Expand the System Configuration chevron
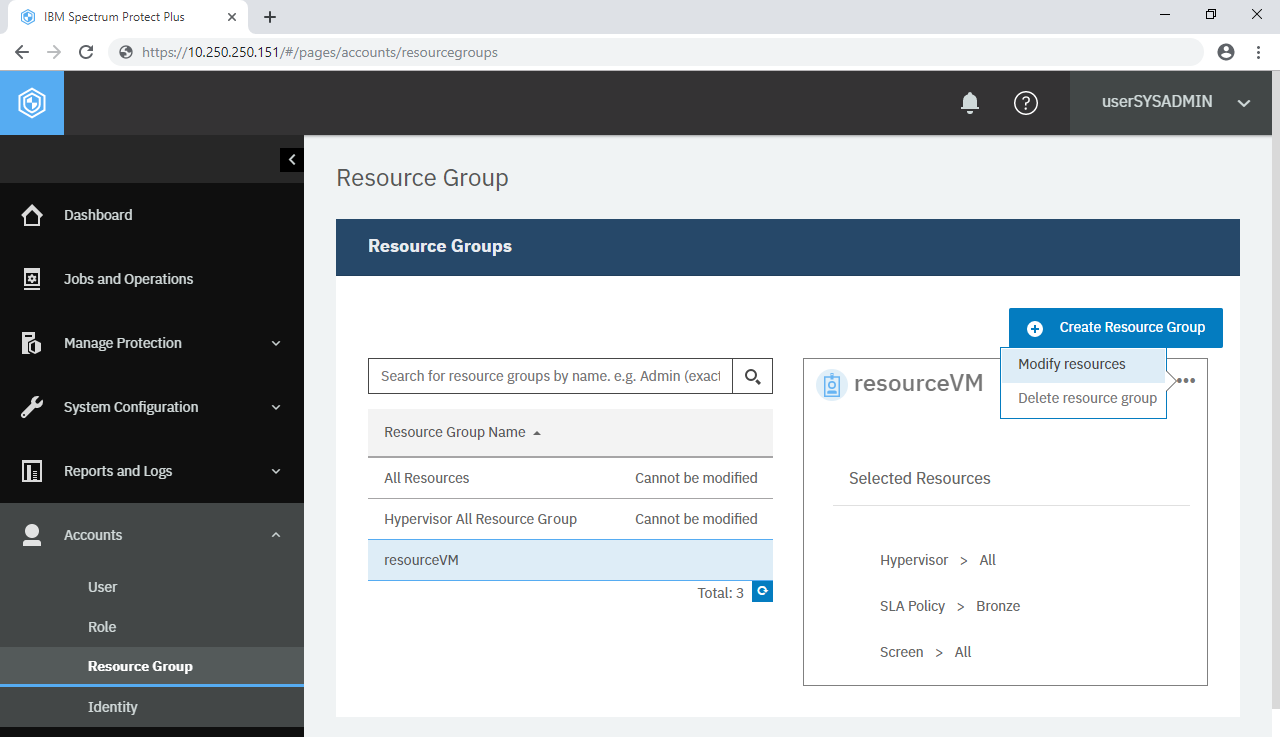Screen dimensions: 1280x737 pos(276,407)
